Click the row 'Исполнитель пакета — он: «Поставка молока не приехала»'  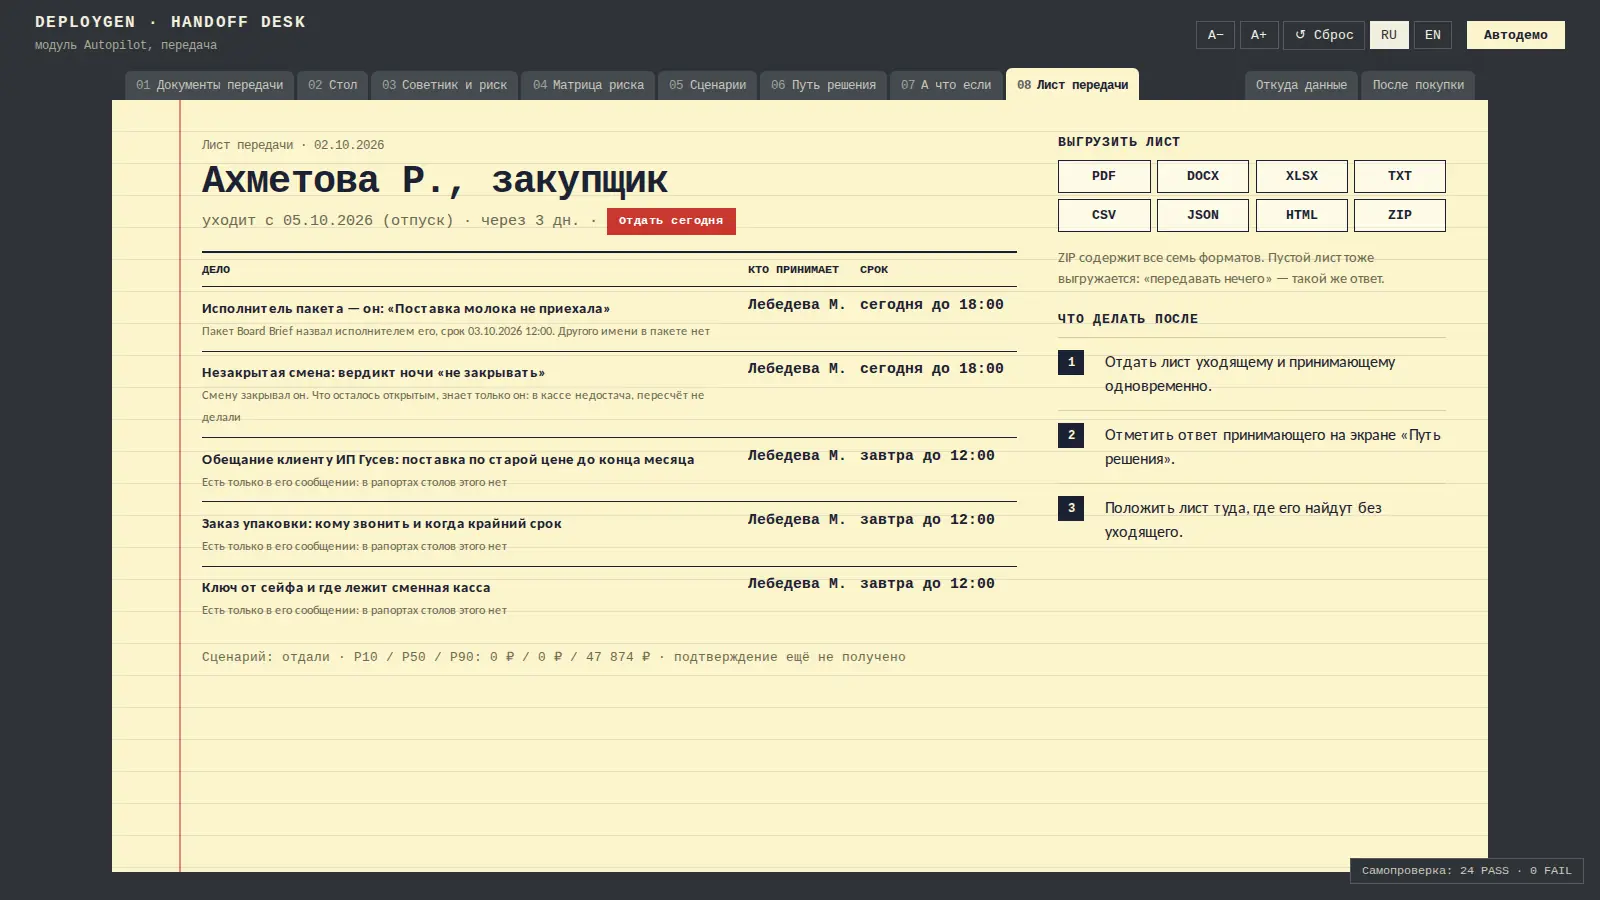[x=609, y=319]
